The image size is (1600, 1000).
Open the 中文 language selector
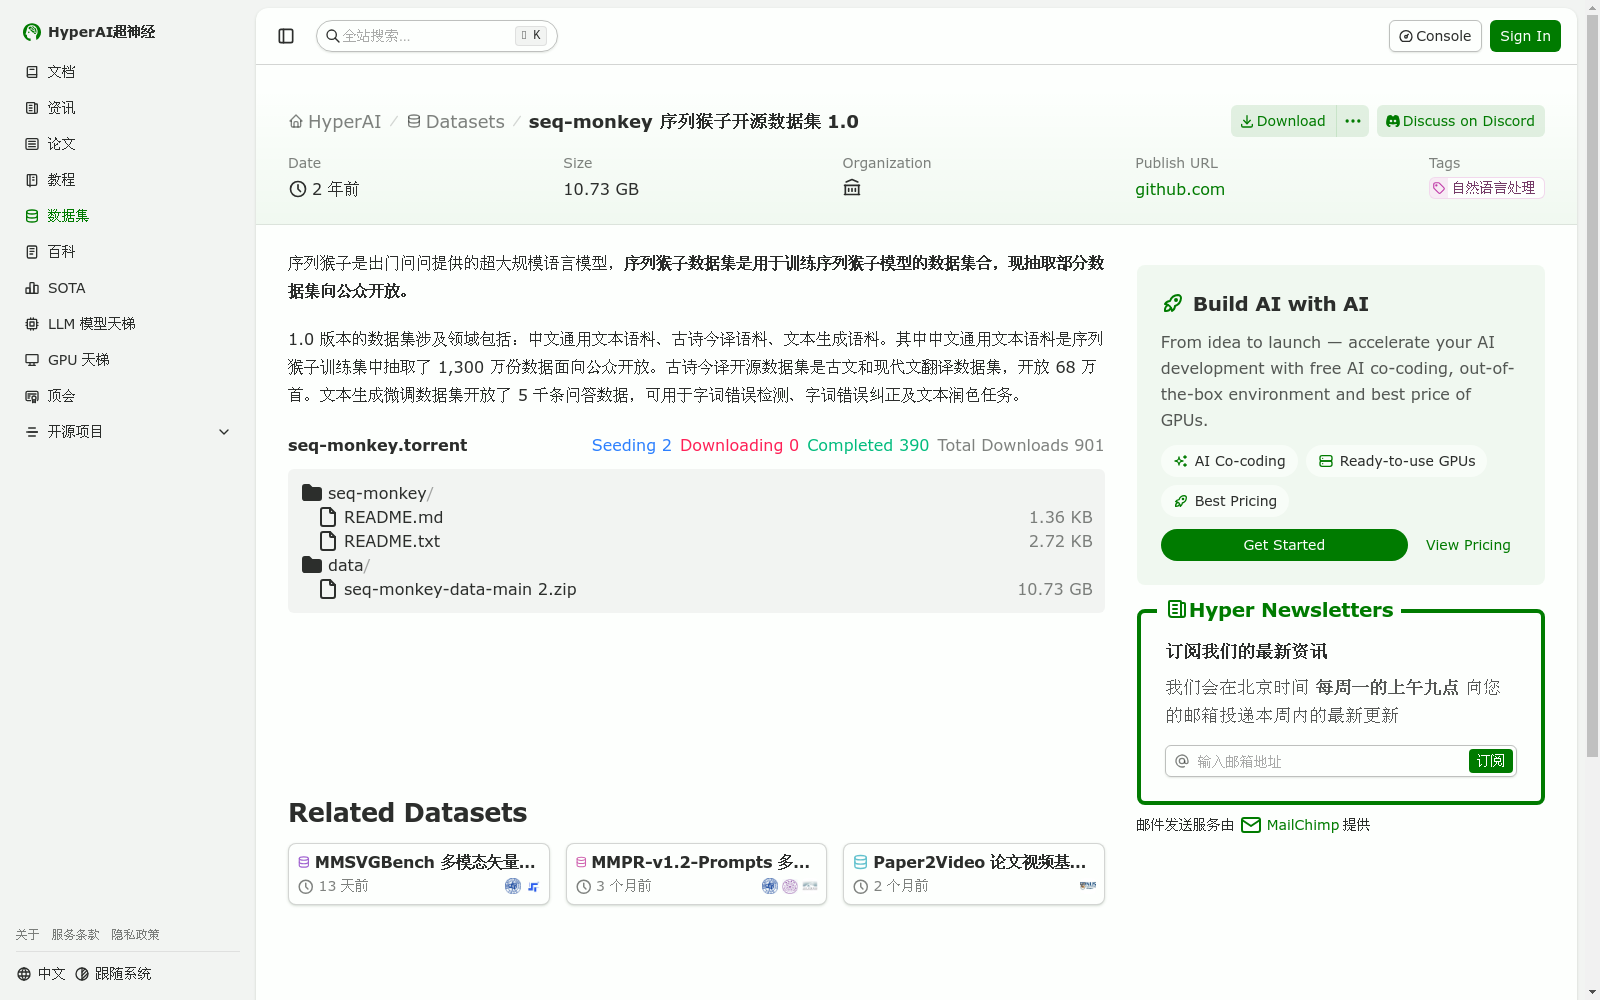click(x=41, y=974)
